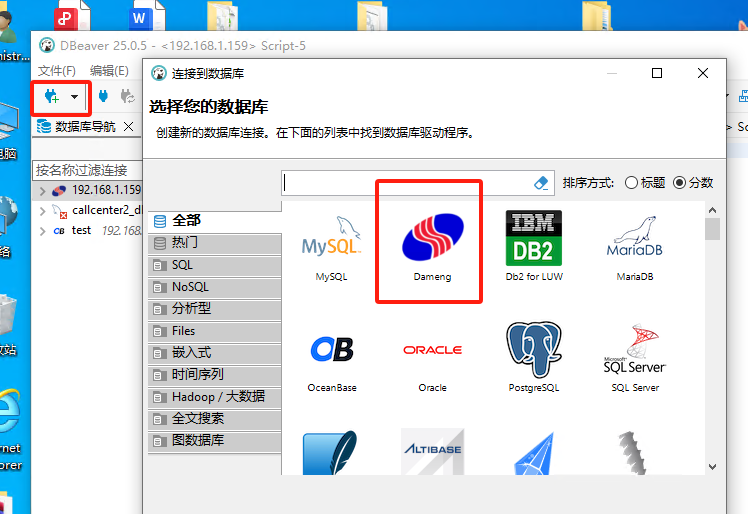Show the Files category
Screen dimensions: 748x514
[x=215, y=331]
